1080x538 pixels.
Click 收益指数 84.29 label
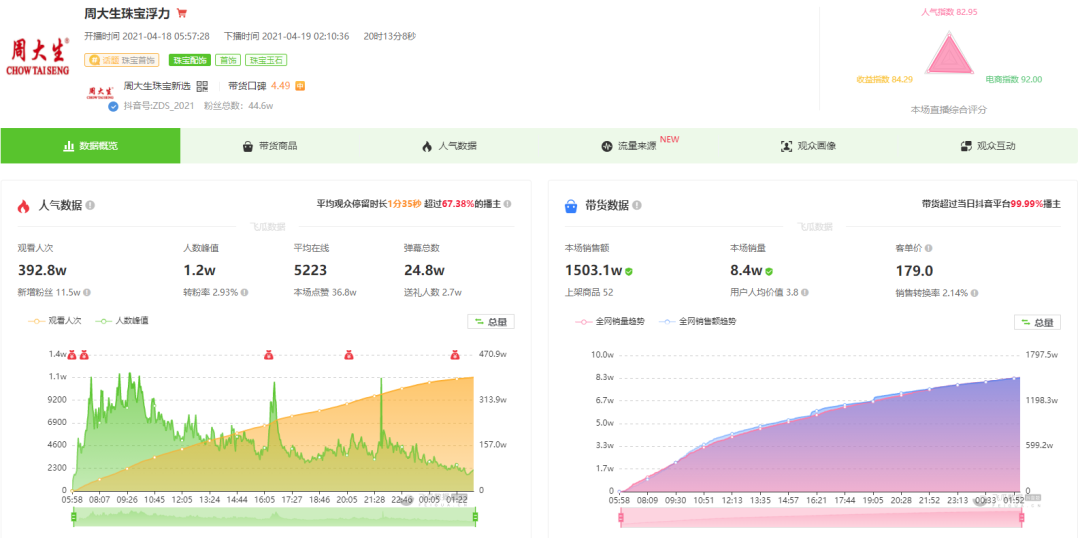click(x=884, y=79)
